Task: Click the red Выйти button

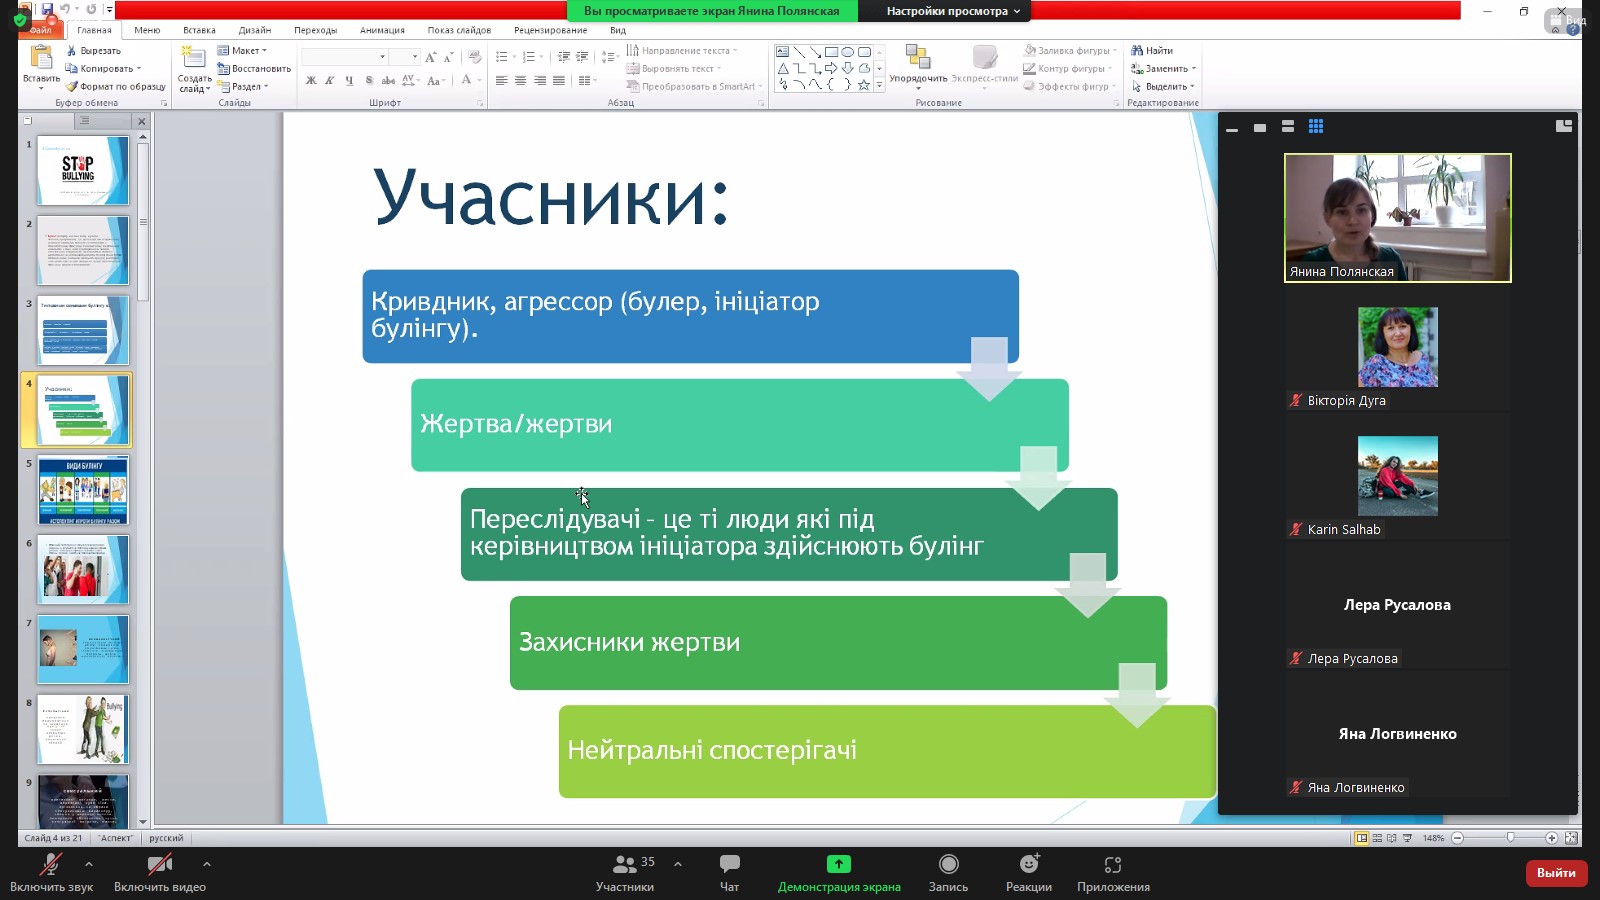Action: click(x=1556, y=873)
